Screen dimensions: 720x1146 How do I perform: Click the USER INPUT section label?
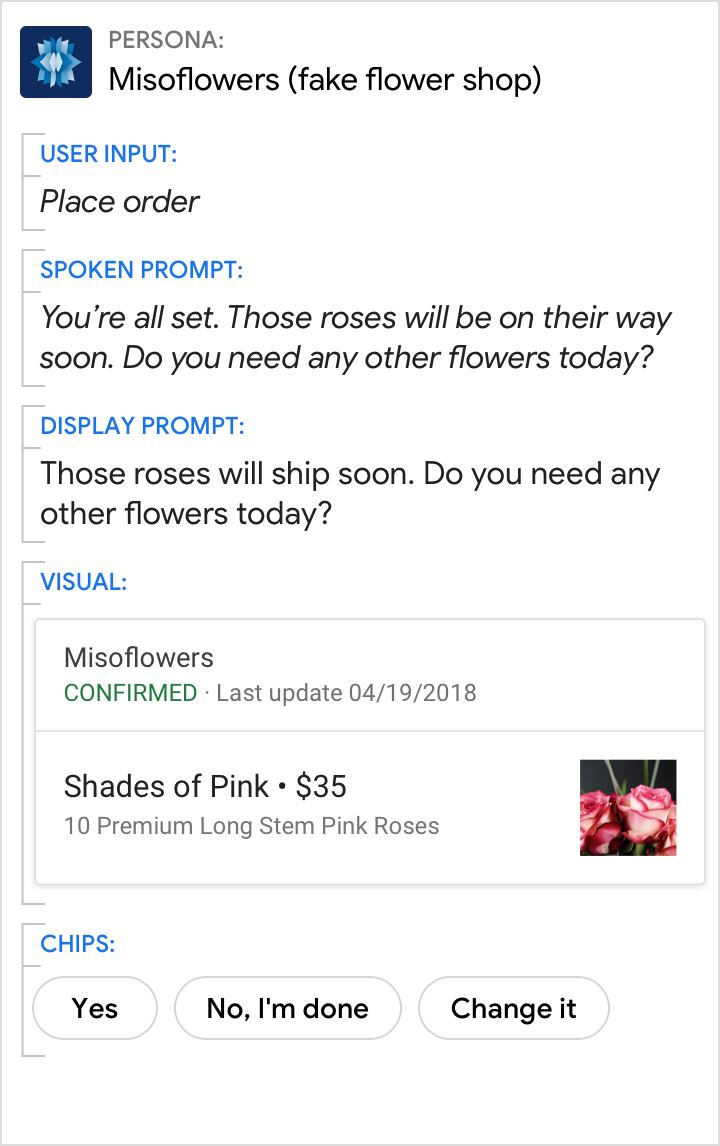click(x=108, y=154)
